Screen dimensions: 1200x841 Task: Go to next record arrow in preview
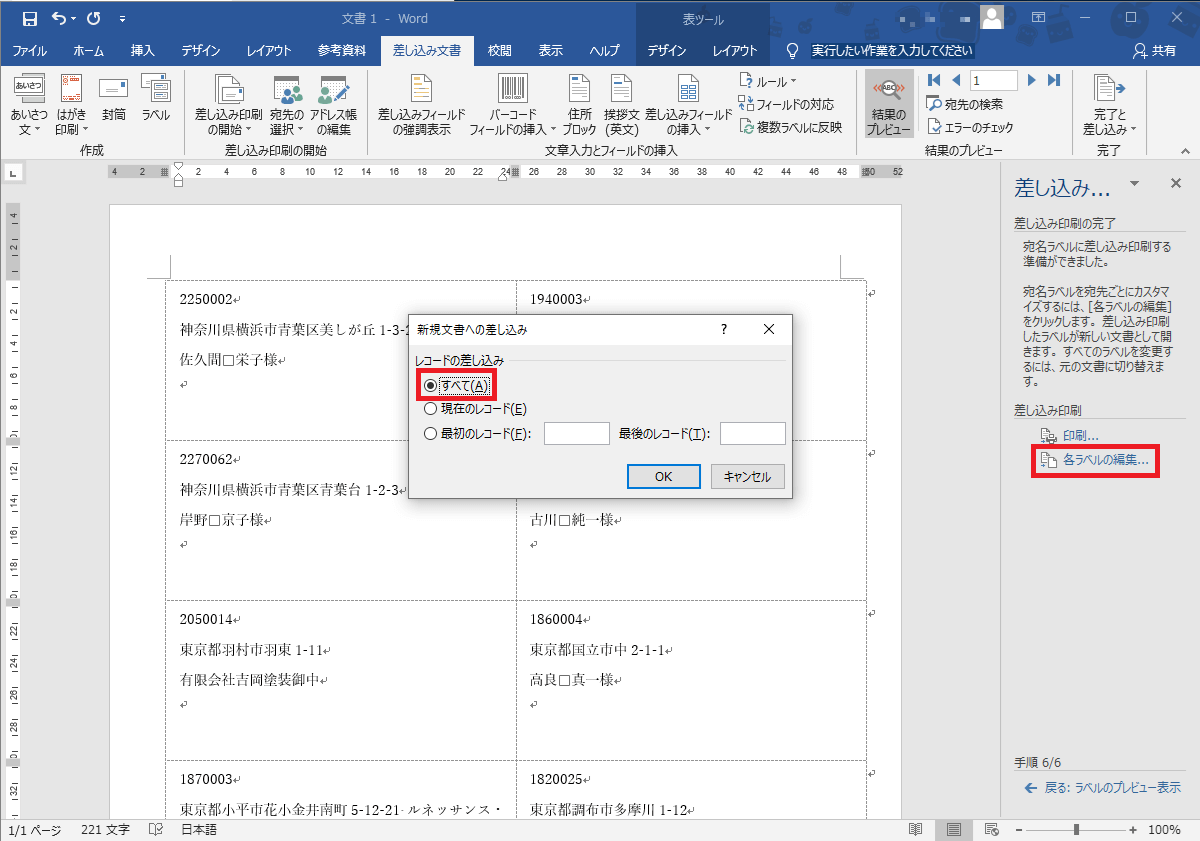[x=1031, y=80]
